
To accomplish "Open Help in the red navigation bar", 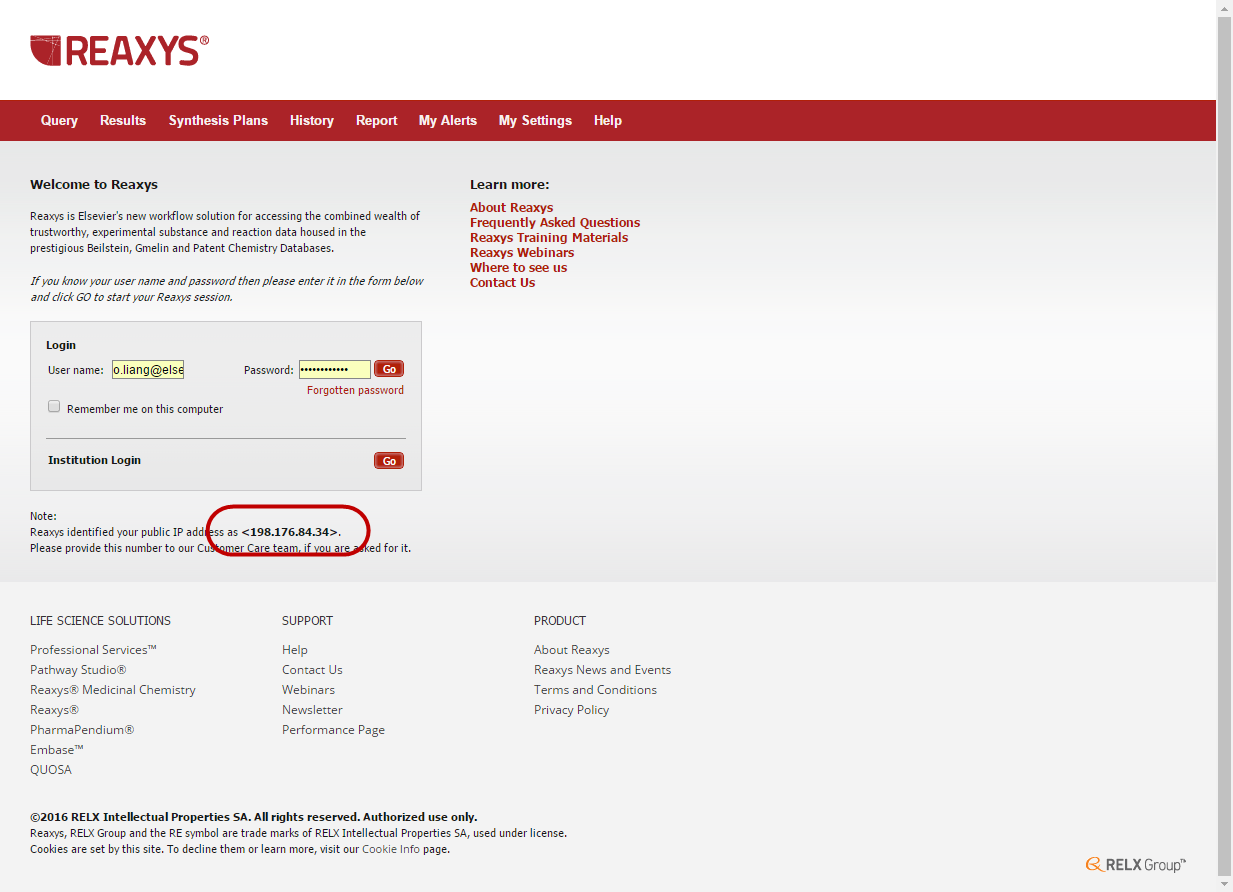I will pyautogui.click(x=608, y=120).
